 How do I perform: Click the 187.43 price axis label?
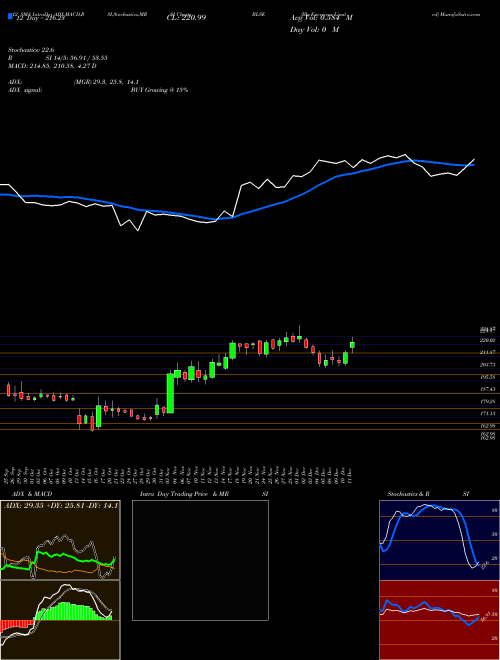click(487, 389)
